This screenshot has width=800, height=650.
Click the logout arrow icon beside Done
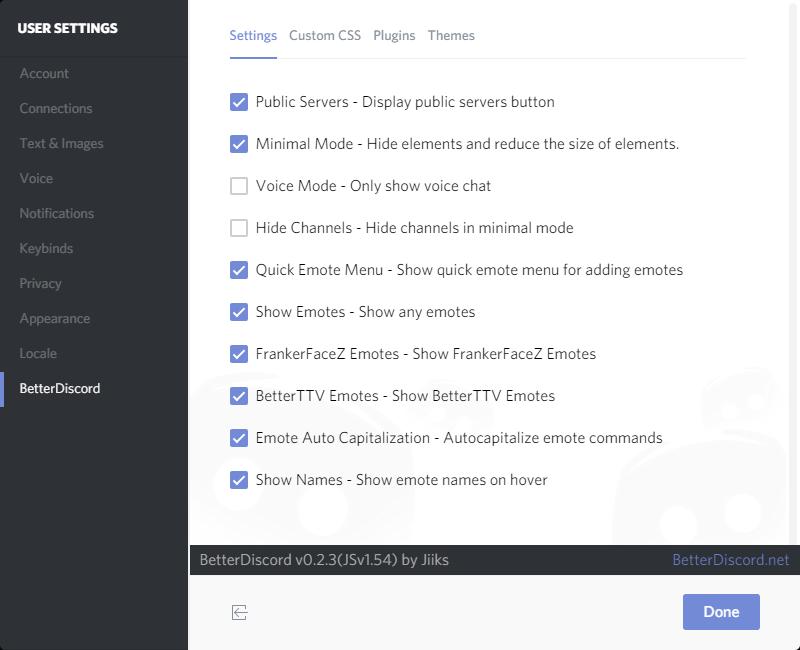[239, 612]
